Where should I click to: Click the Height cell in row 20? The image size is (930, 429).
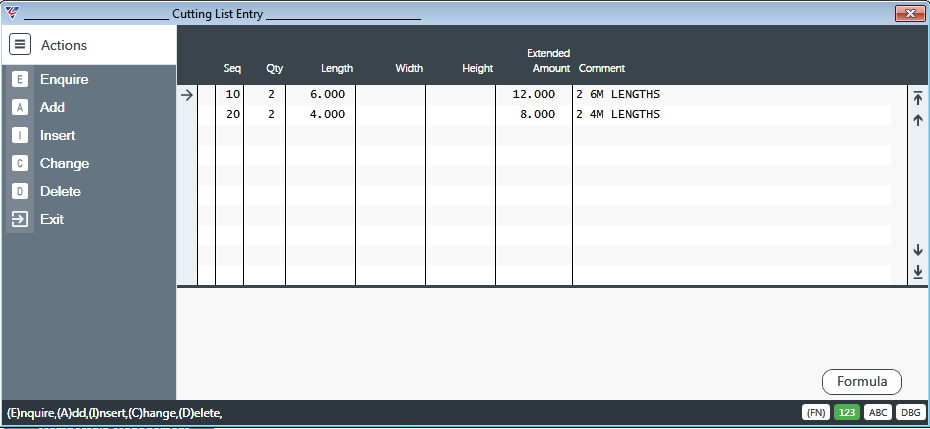pos(460,114)
